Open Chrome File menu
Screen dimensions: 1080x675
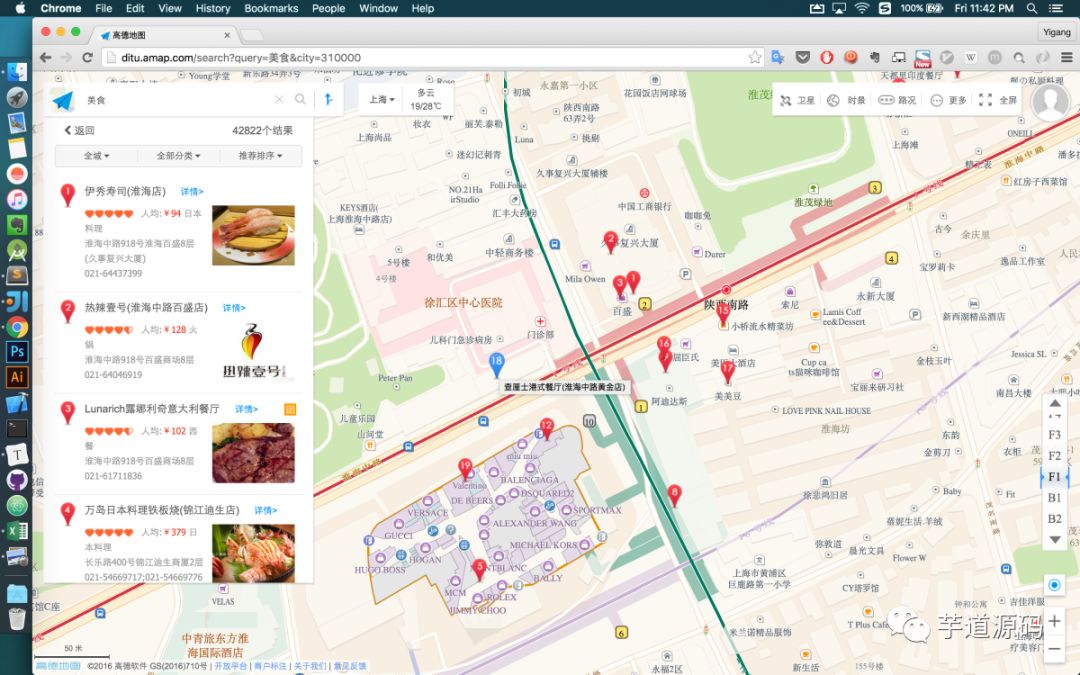103,8
